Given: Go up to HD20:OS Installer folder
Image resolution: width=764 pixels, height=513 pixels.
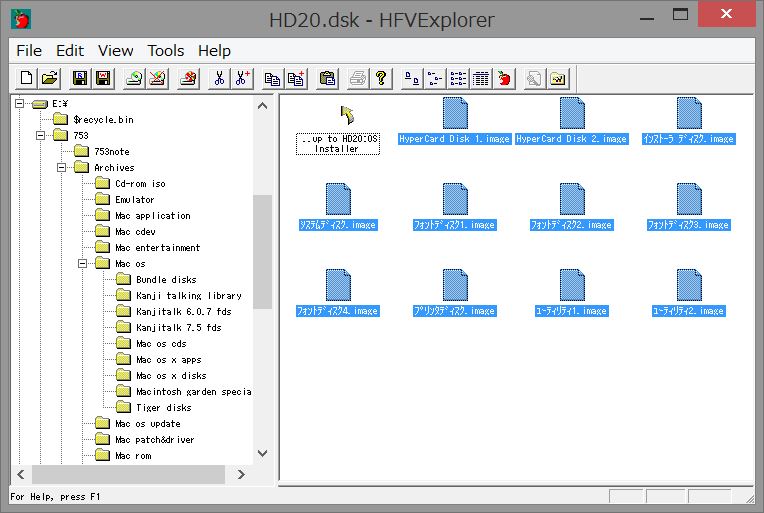Looking at the screenshot, I should [338, 131].
